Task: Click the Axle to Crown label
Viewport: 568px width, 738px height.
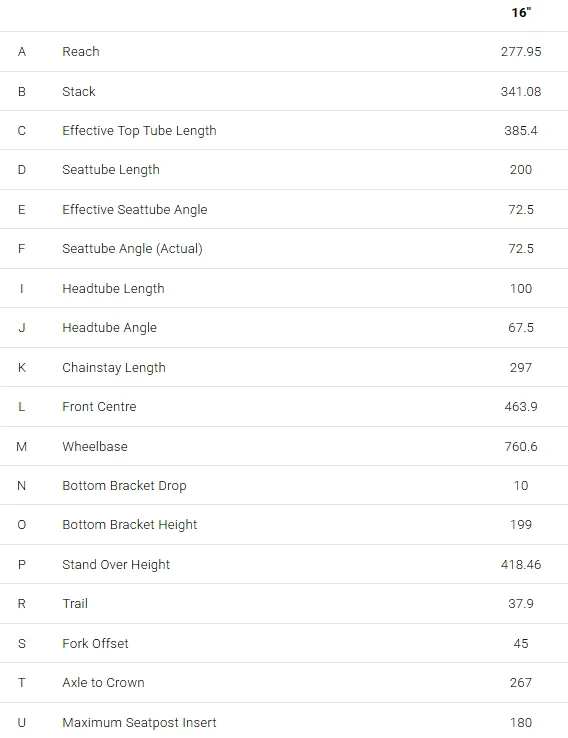Action: [104, 683]
